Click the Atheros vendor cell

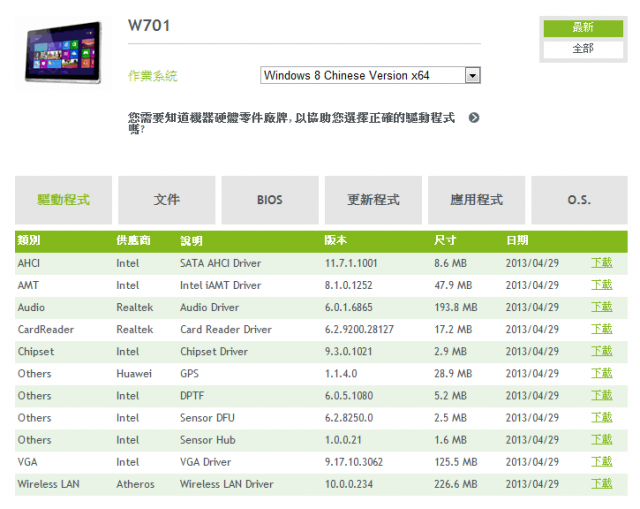tap(136, 484)
